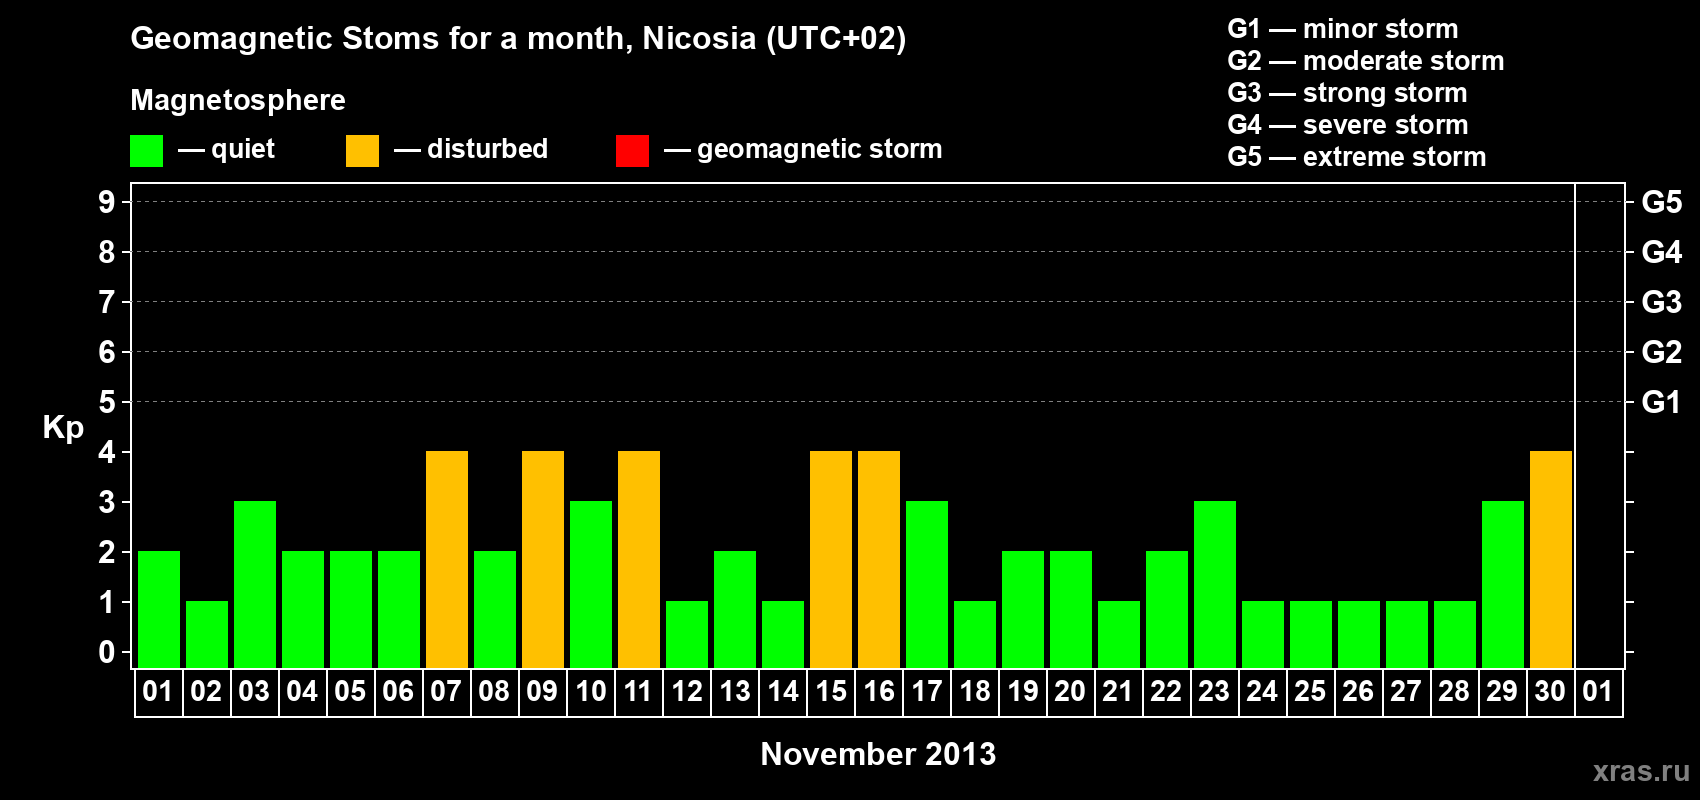Click the 'Magnetosphere' legend heading
The width and height of the screenshot is (1700, 800).
tap(238, 100)
